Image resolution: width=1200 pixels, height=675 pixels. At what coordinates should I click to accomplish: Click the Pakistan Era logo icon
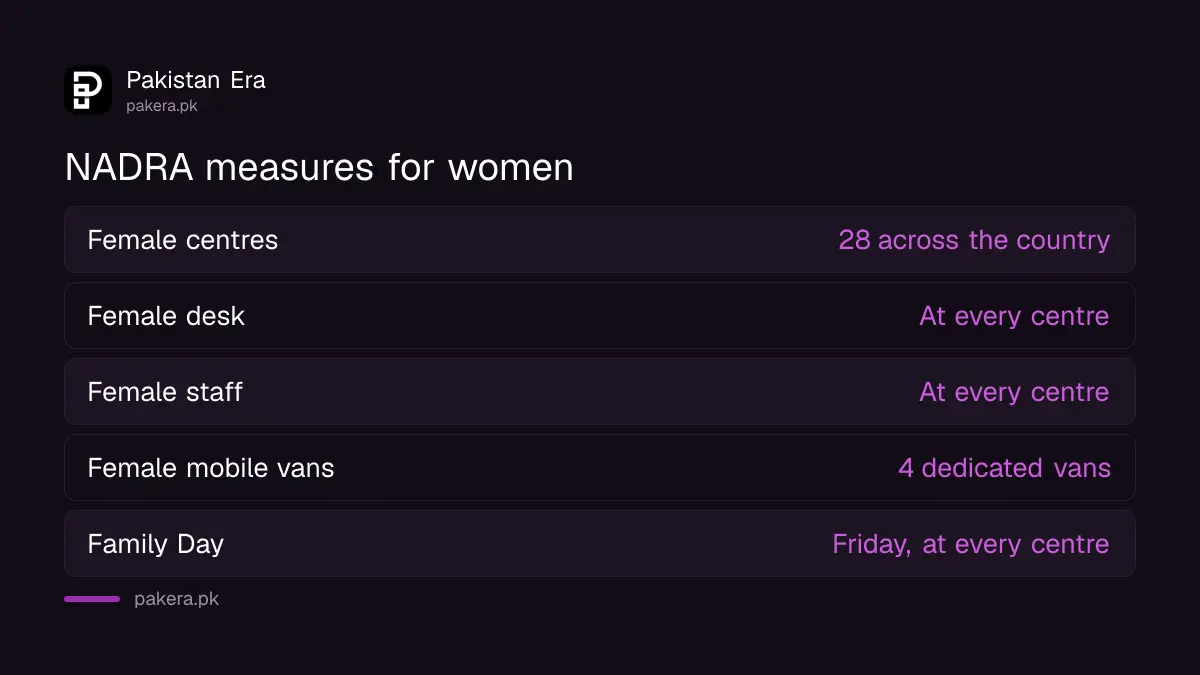click(x=88, y=90)
